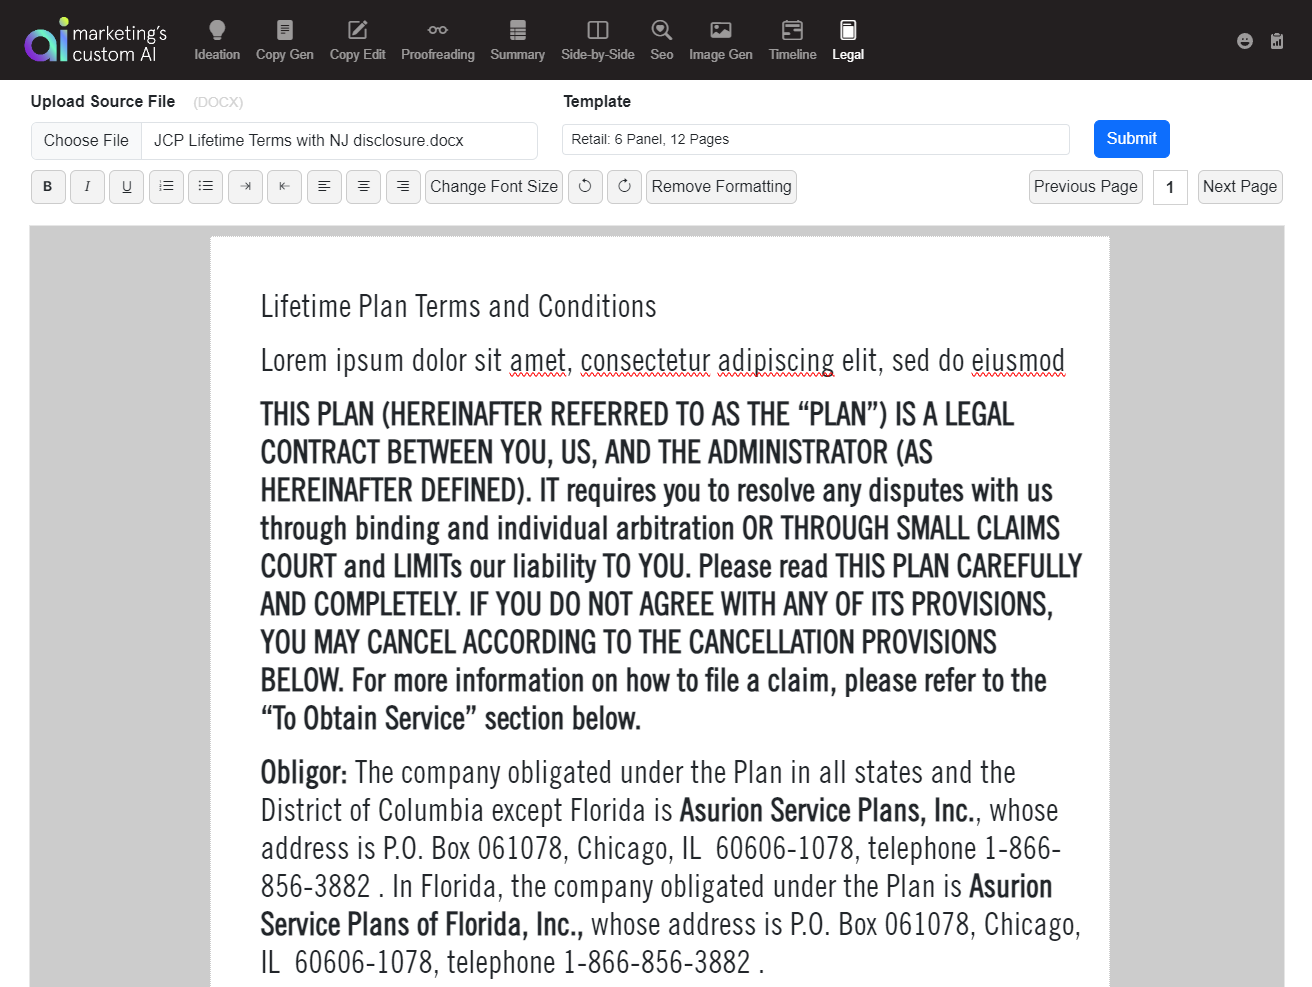This screenshot has width=1312, height=987.
Task: Open the Summary tool
Action: (517, 40)
